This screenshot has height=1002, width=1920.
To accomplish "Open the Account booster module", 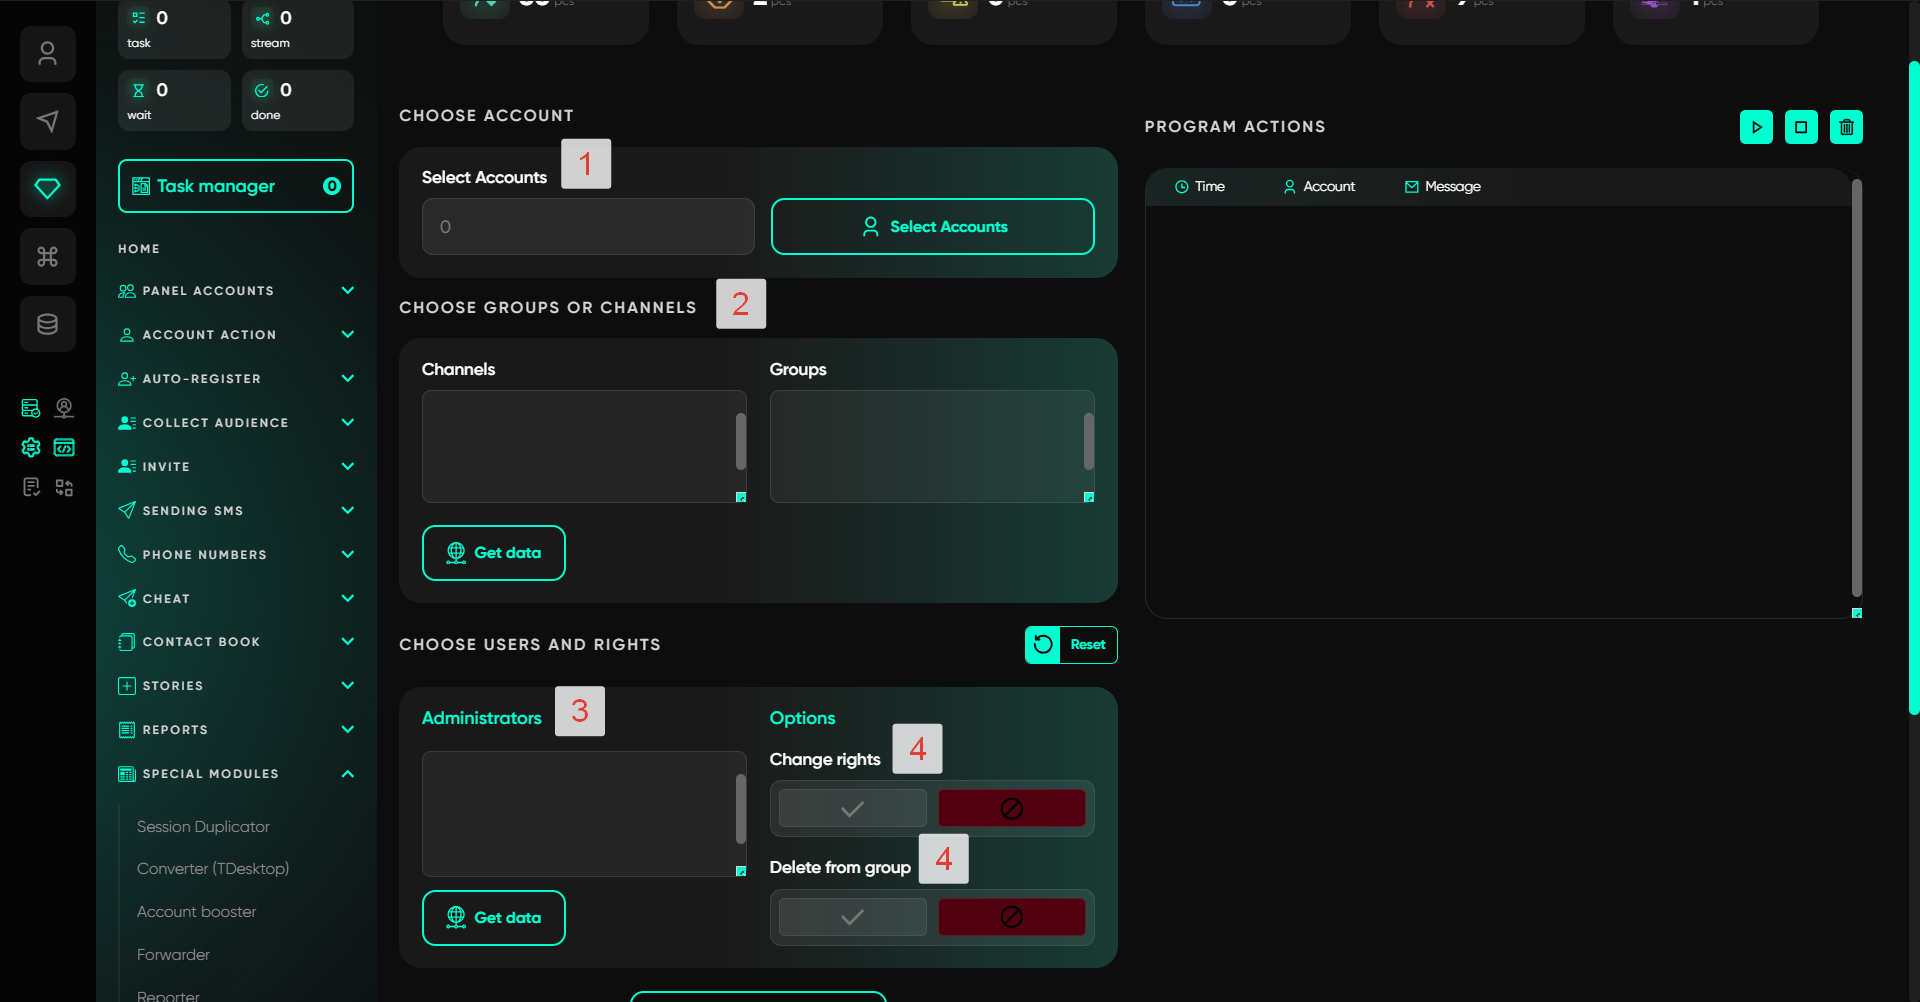I will (x=196, y=912).
